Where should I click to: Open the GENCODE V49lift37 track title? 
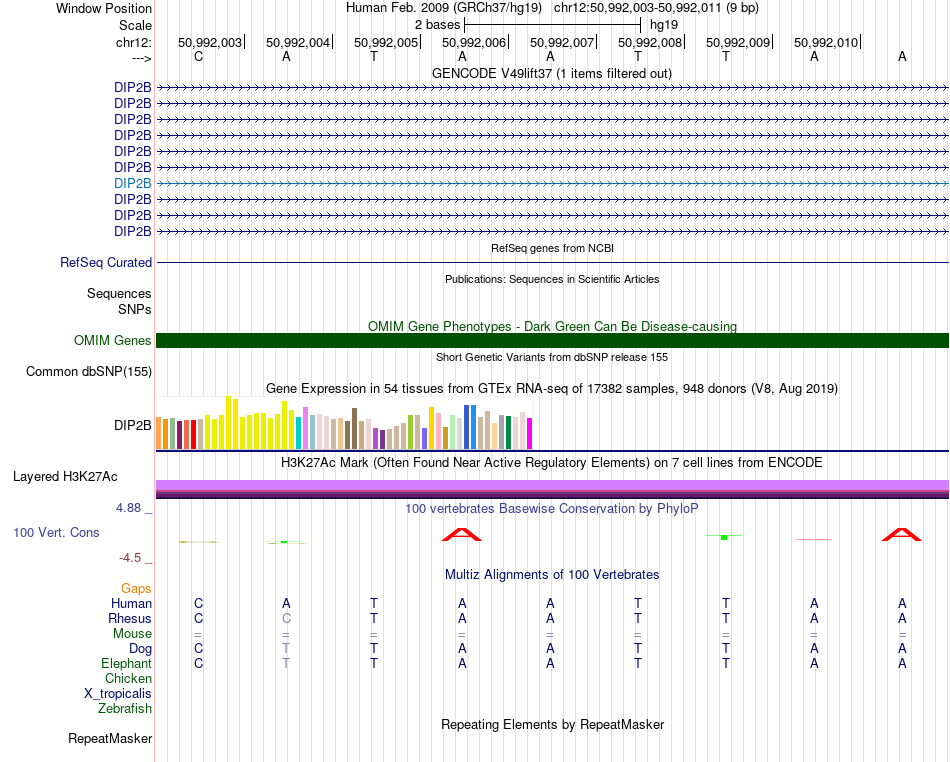pos(551,73)
